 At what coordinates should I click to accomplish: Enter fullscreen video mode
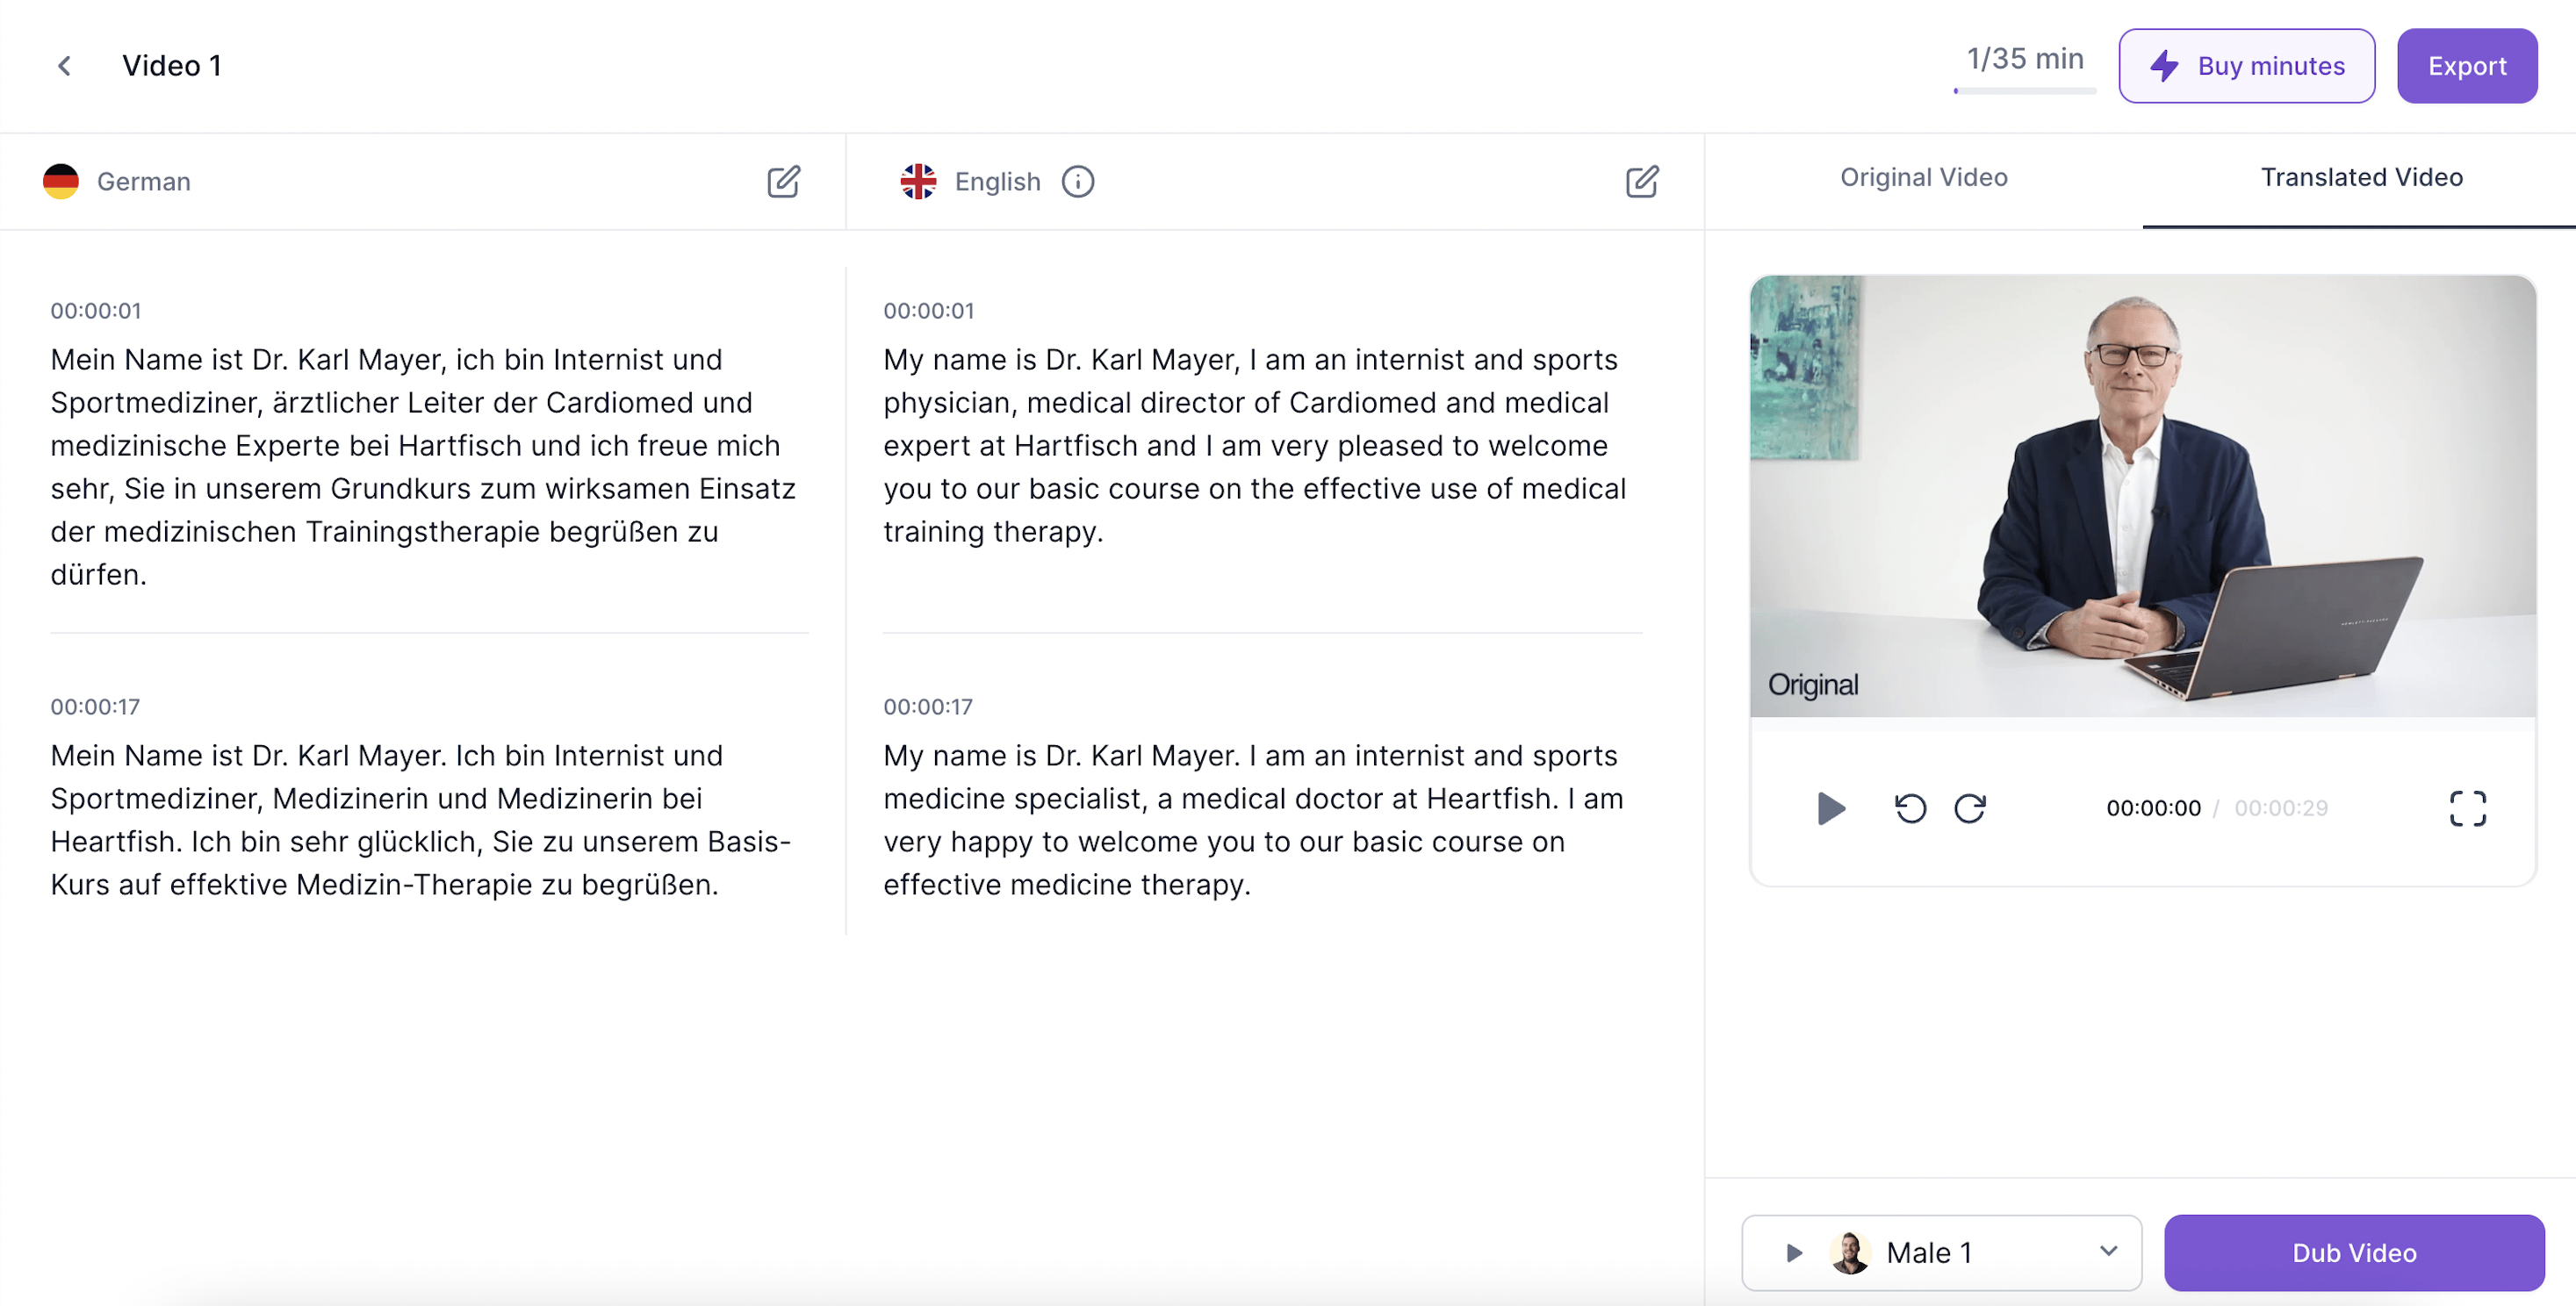tap(2467, 808)
